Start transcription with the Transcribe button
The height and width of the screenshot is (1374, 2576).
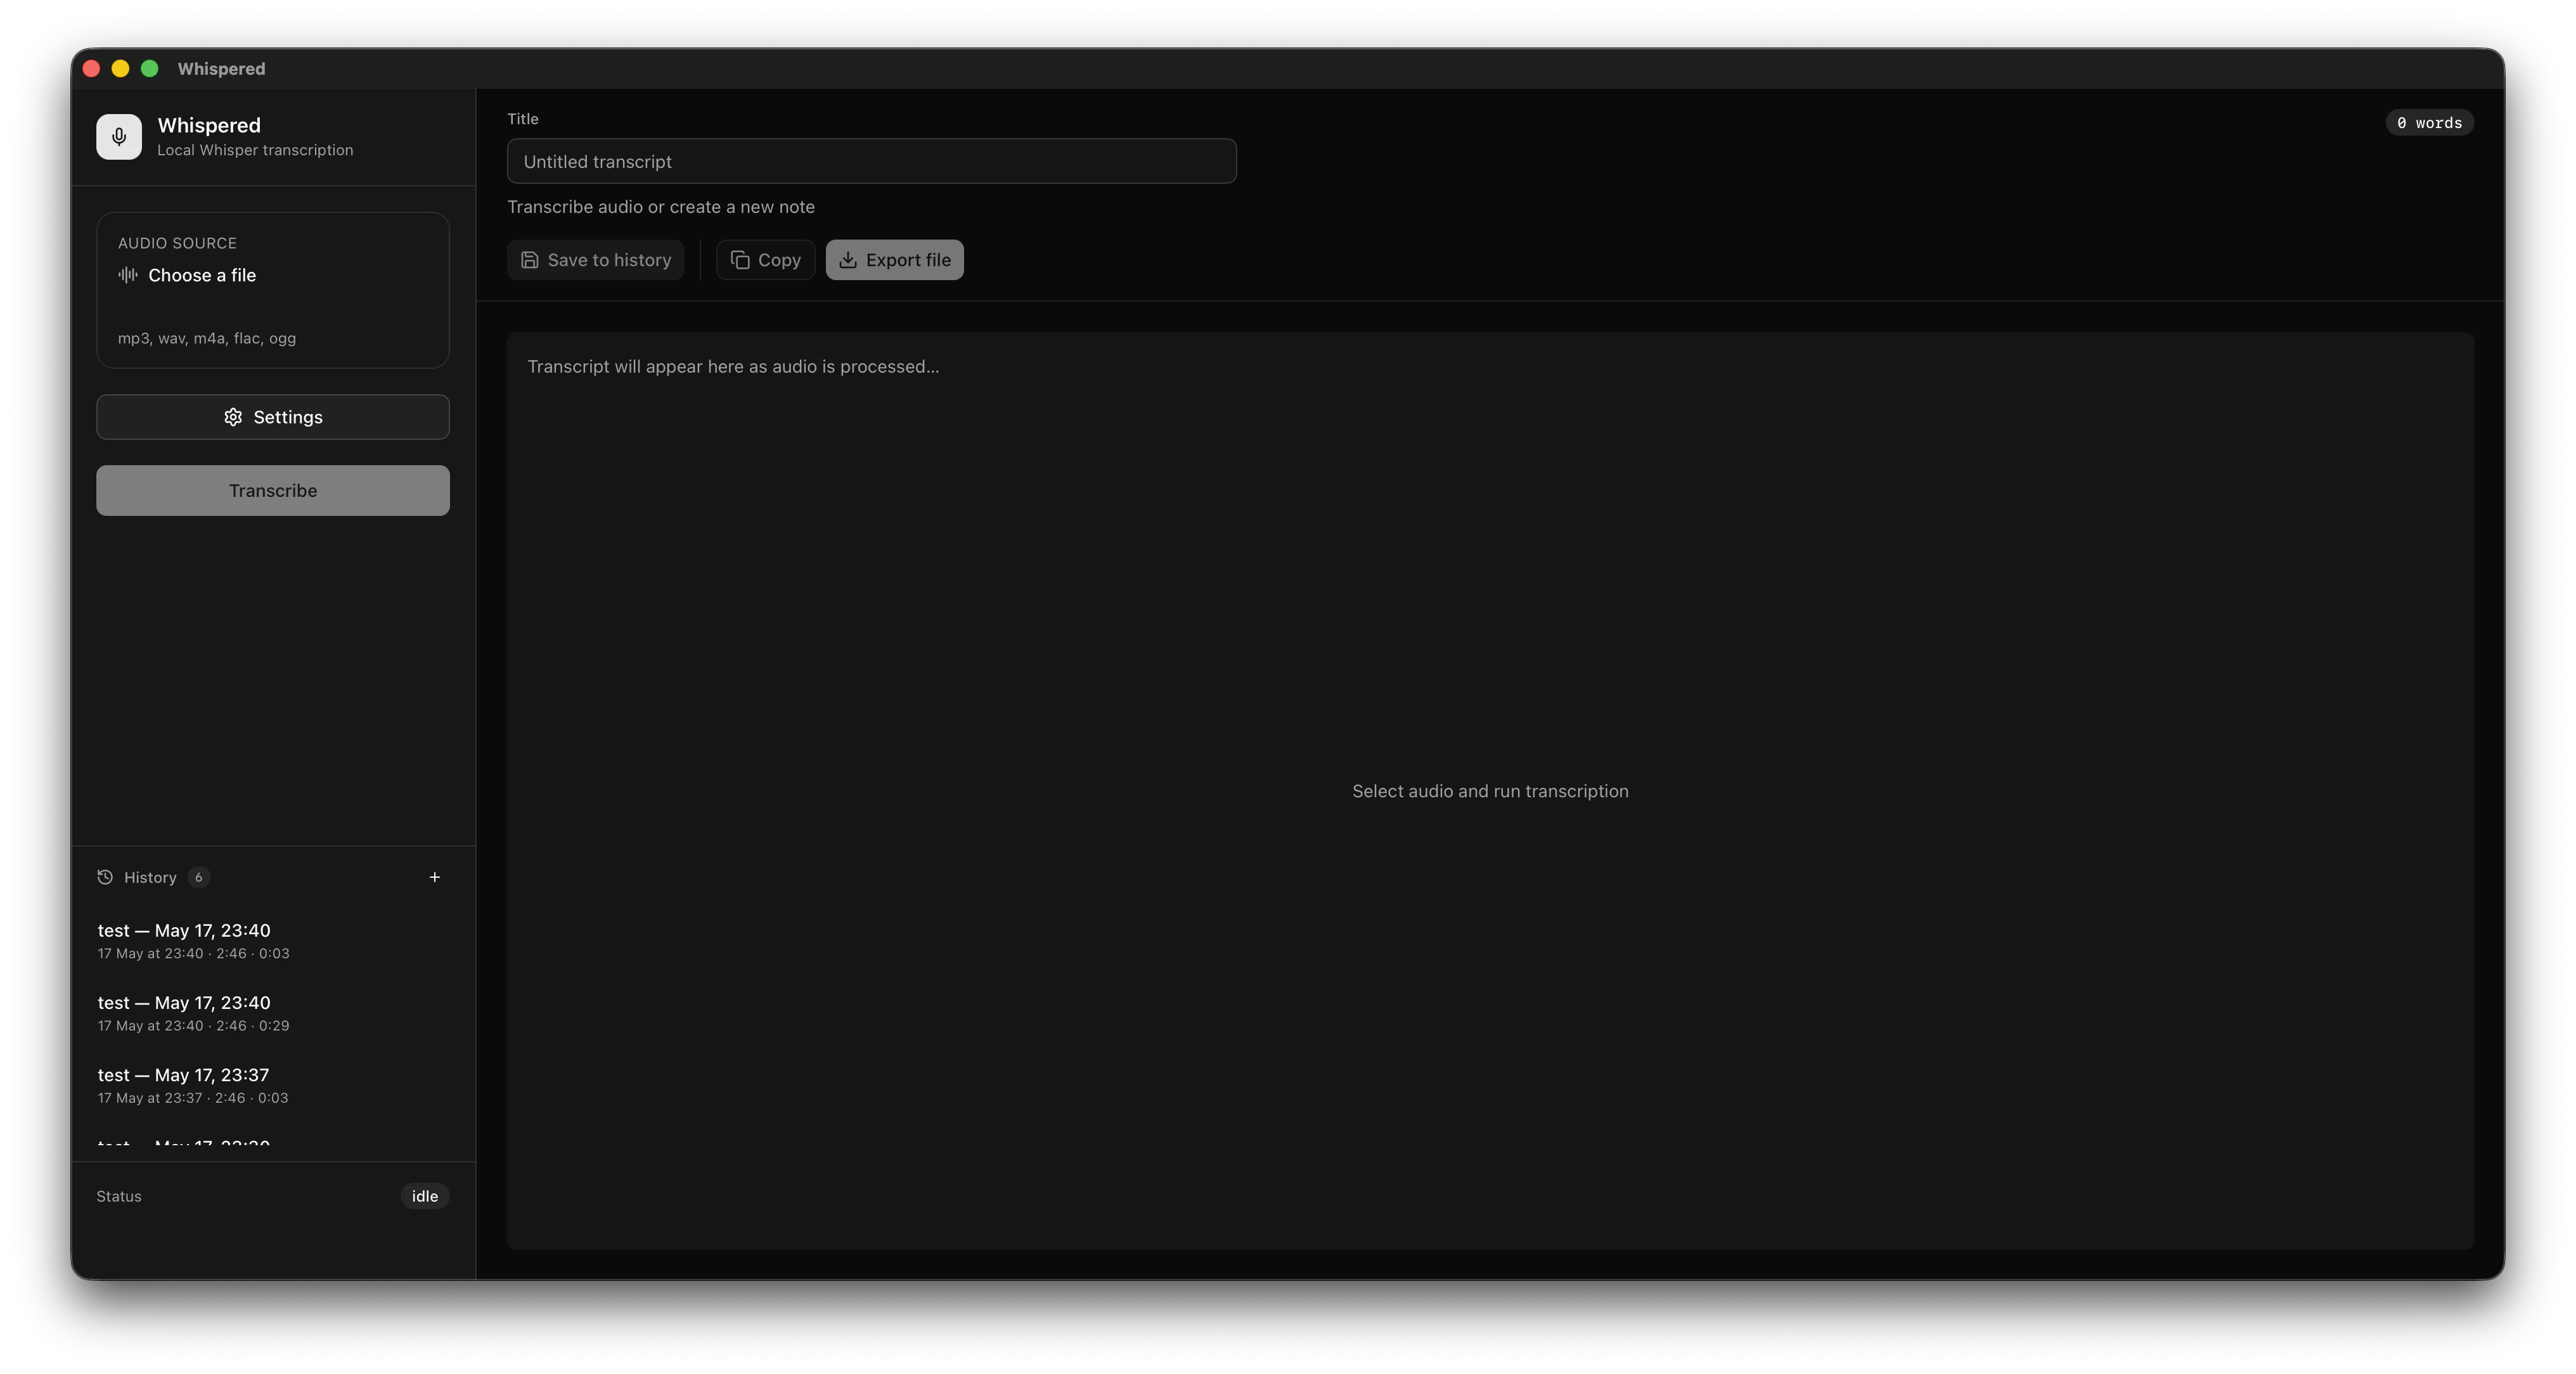pos(273,490)
